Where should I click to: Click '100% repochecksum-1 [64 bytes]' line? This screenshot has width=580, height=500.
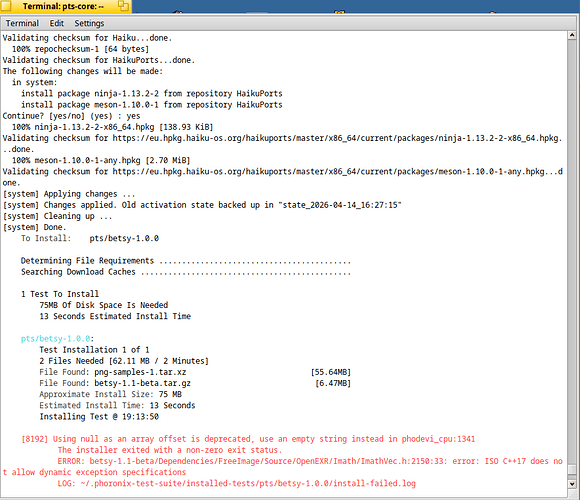(80, 49)
